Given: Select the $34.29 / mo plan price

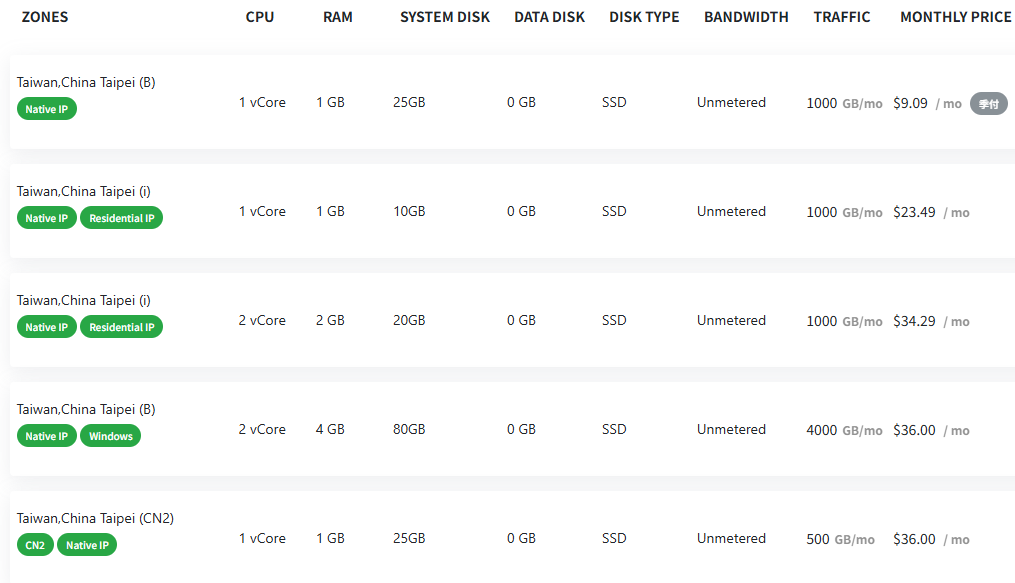Looking at the screenshot, I should [x=931, y=321].
